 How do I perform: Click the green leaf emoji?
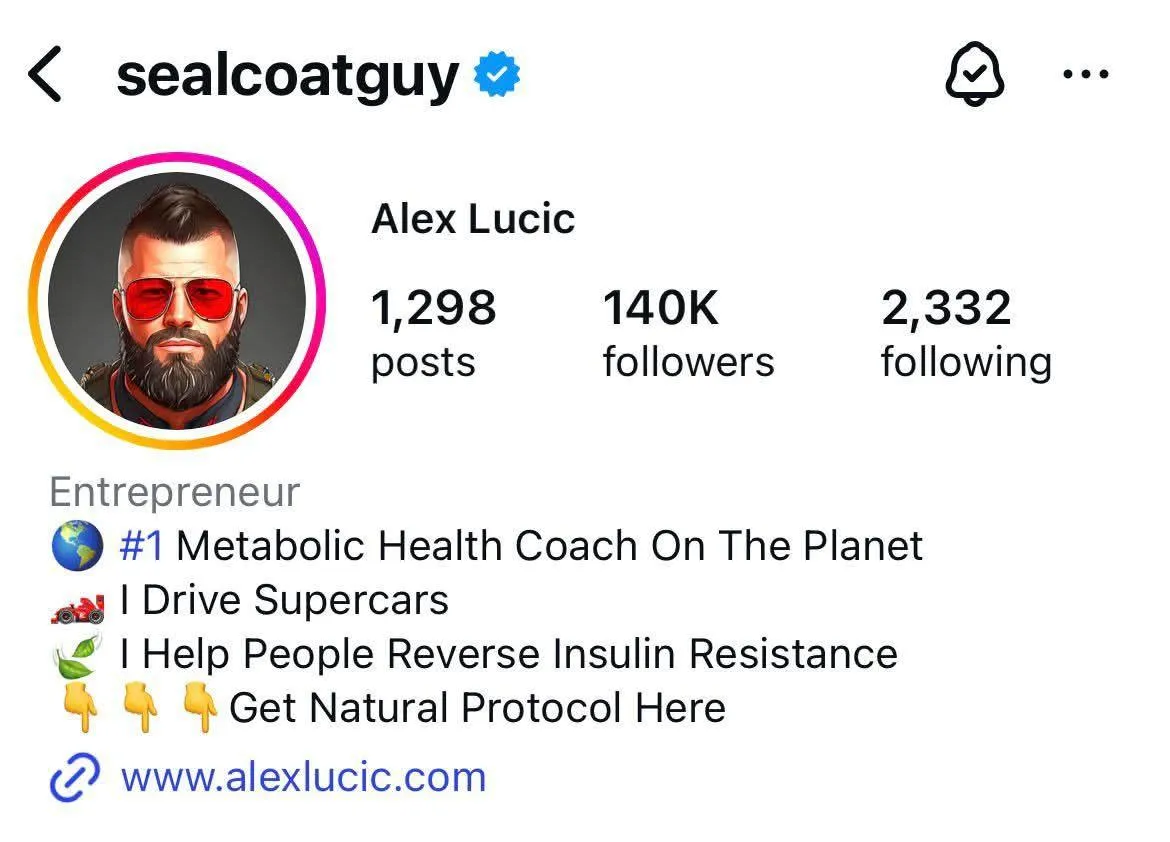coord(78,655)
